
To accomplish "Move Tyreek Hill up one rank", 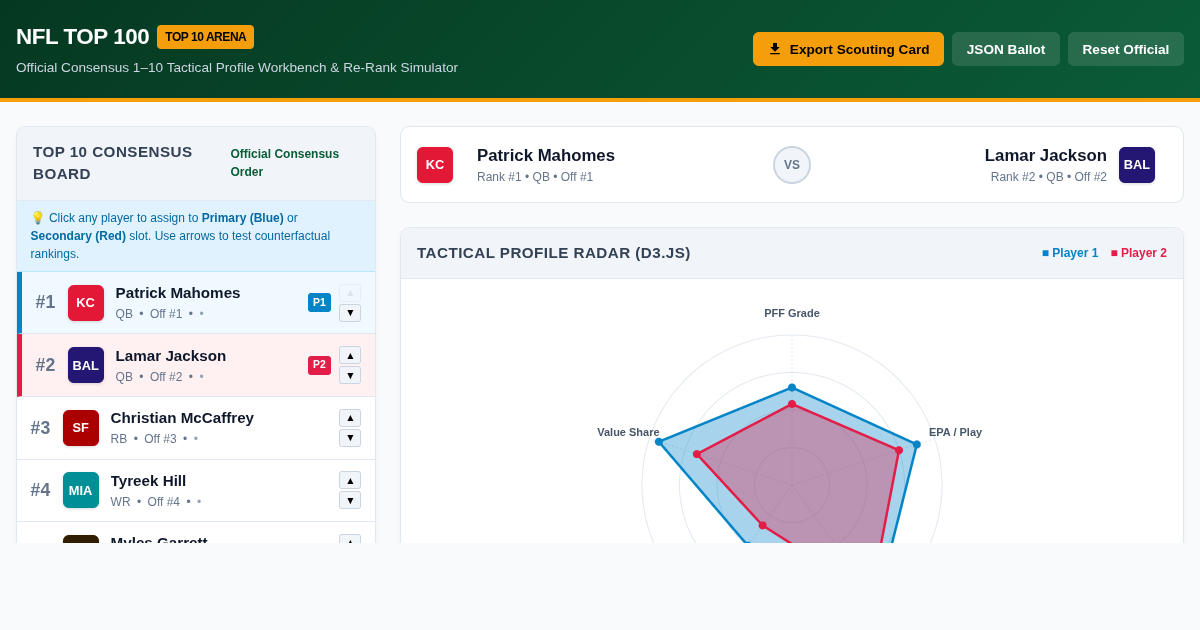I will point(350,480).
